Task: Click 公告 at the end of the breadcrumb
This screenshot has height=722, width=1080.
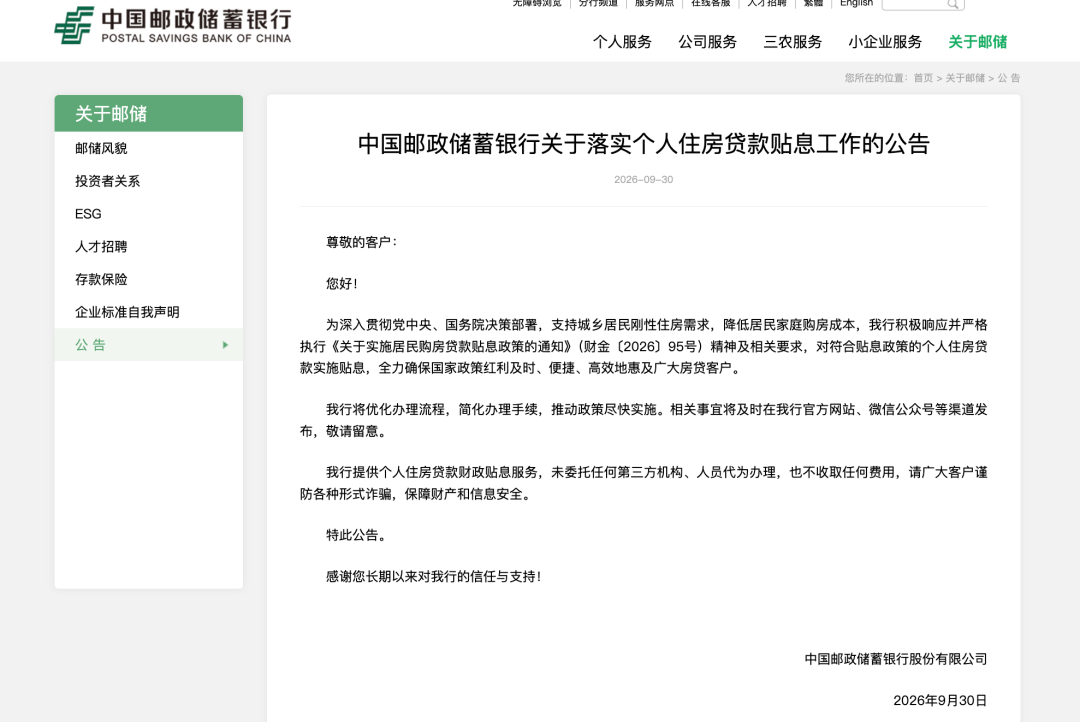Action: tap(1009, 78)
